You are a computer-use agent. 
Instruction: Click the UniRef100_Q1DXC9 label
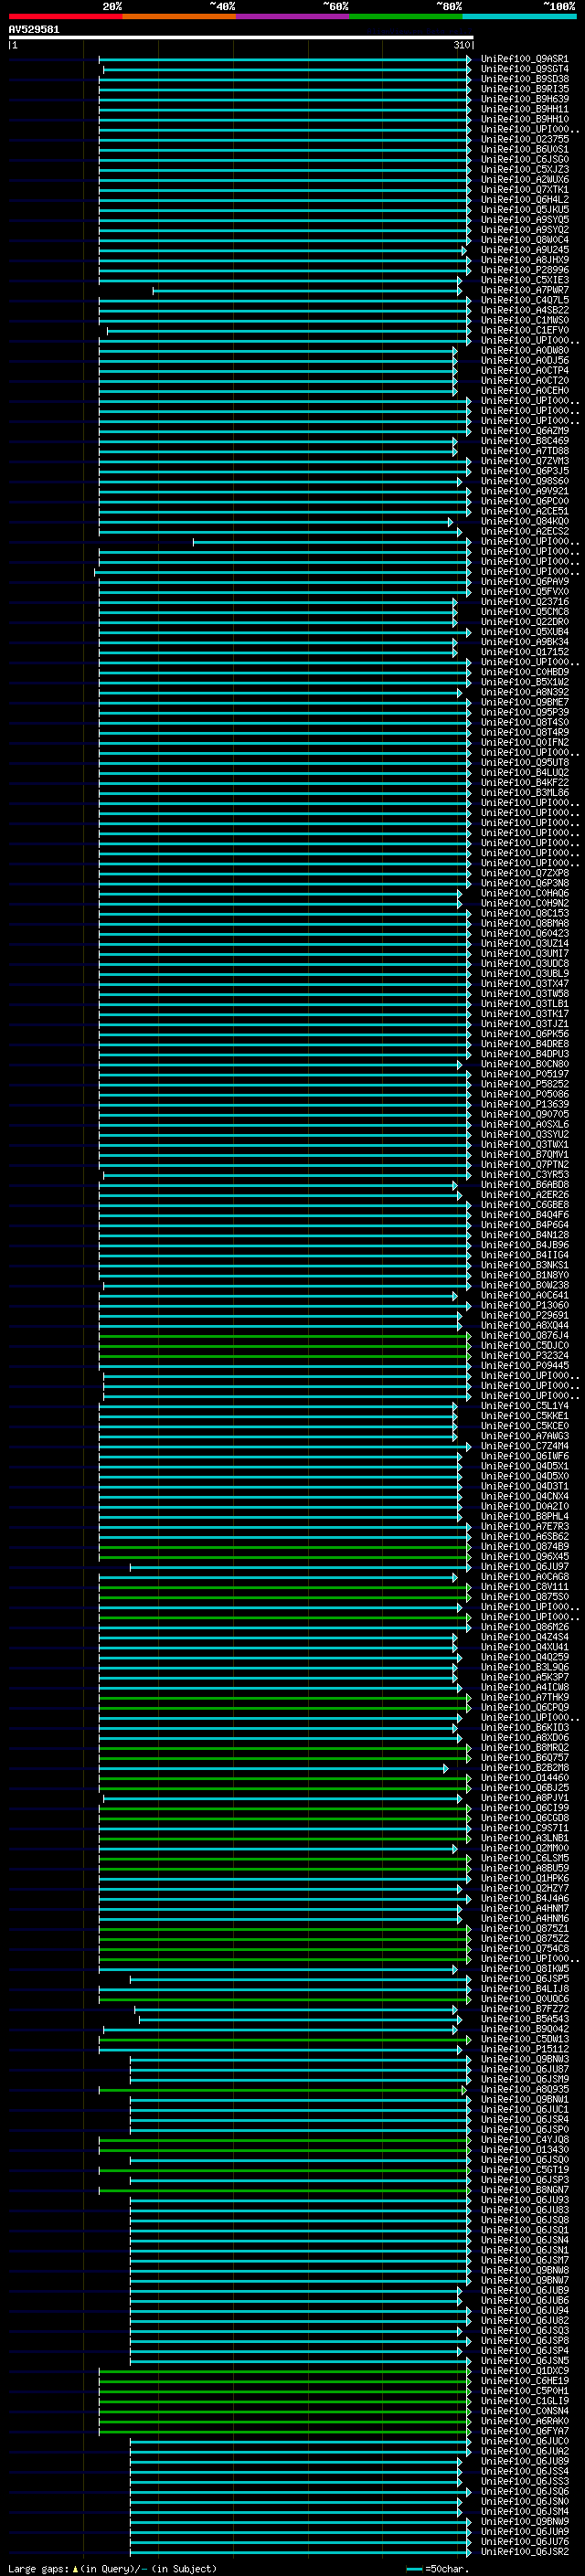pos(524,2371)
